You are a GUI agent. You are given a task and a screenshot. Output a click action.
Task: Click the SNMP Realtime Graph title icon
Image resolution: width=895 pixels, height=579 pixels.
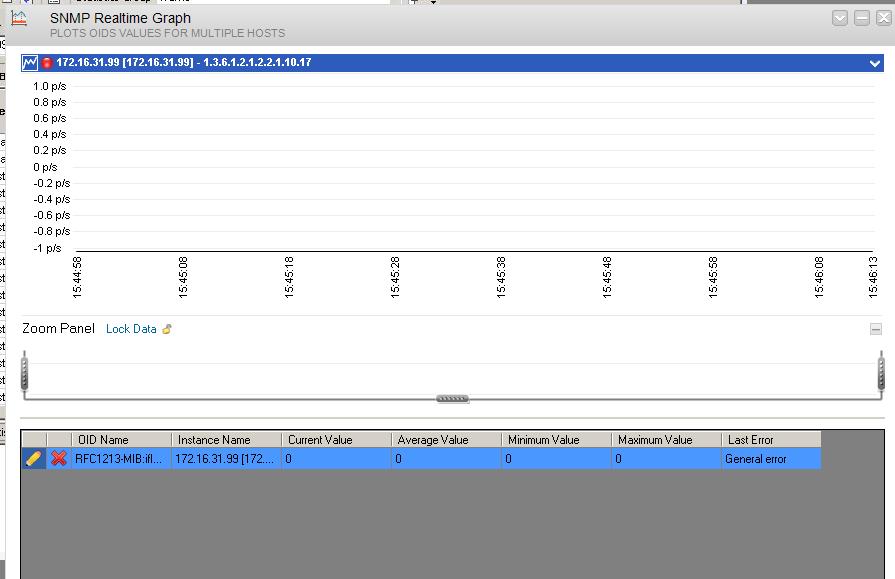tap(19, 18)
